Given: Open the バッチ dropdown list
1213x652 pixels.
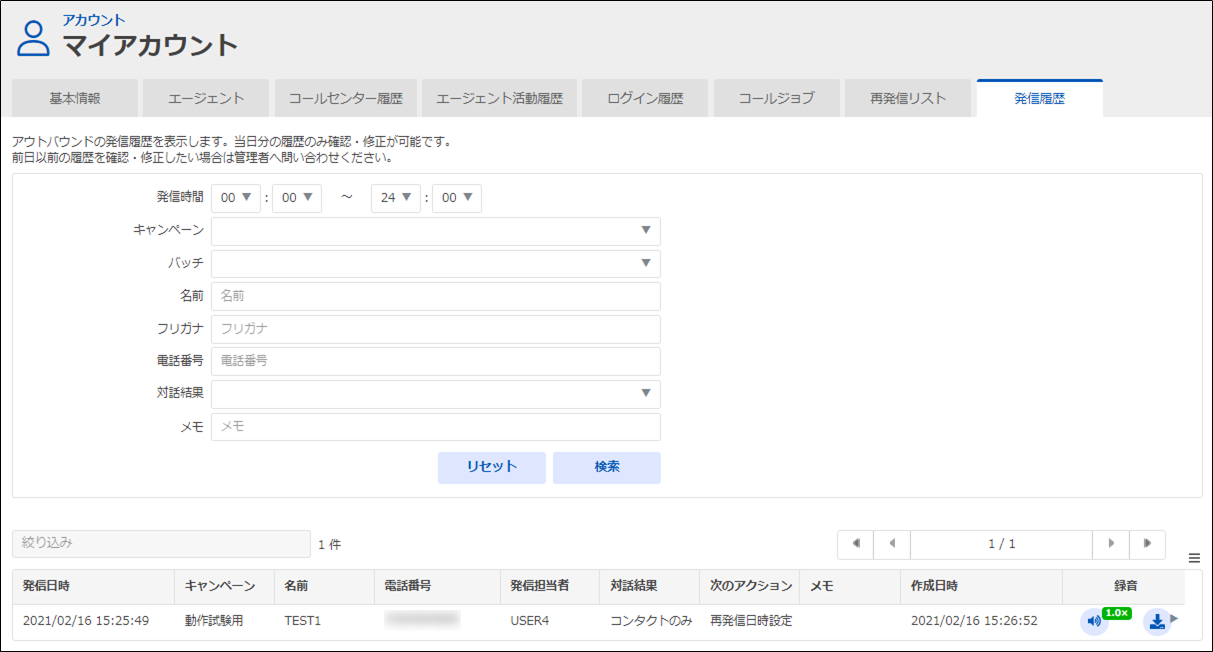Looking at the screenshot, I should [x=436, y=264].
